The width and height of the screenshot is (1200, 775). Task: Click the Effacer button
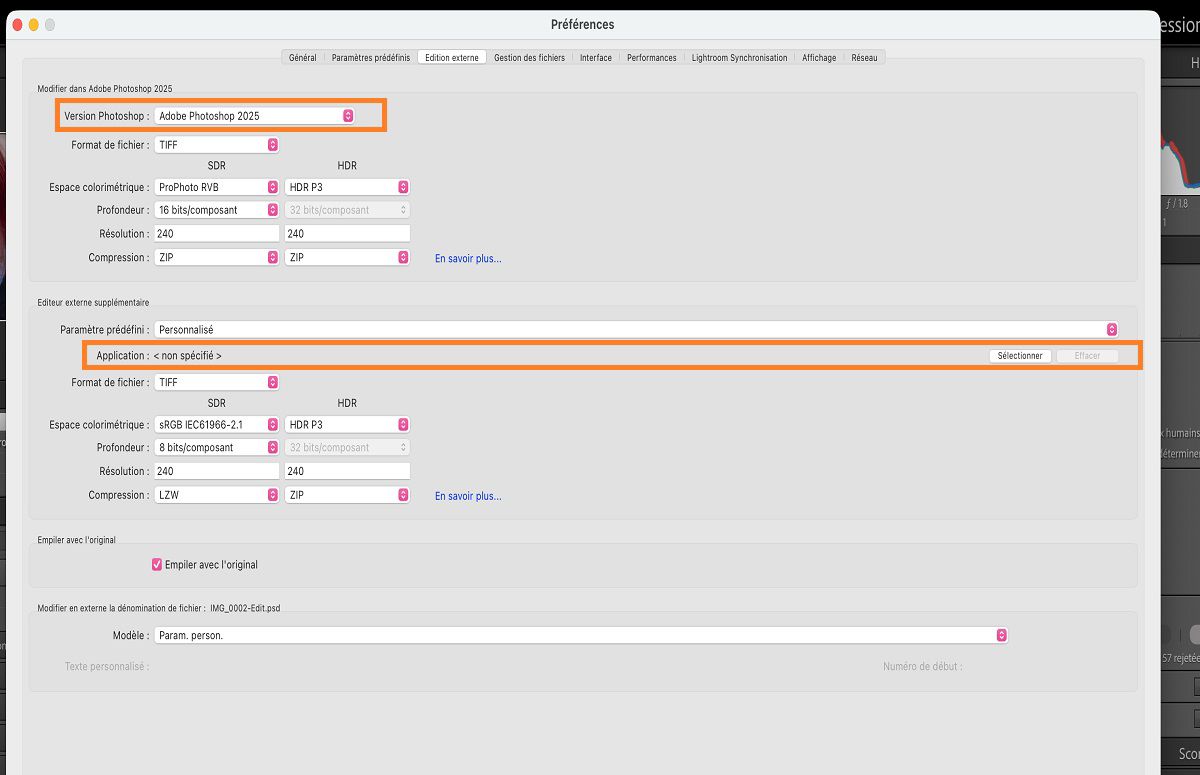[x=1086, y=356]
